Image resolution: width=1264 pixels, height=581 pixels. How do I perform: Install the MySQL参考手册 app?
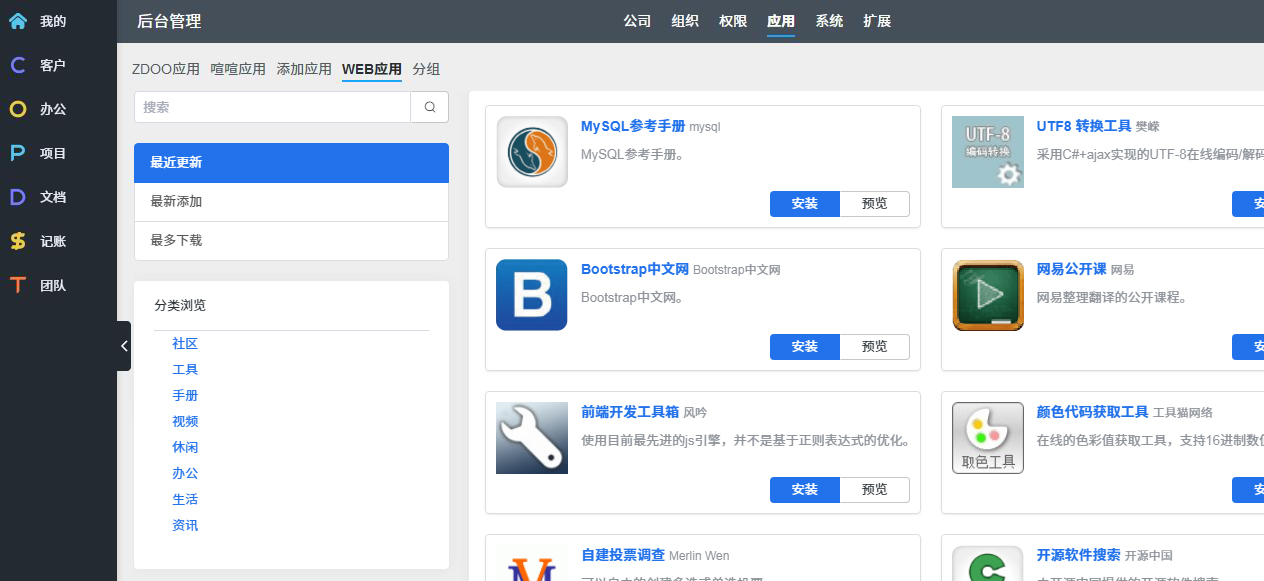(x=804, y=204)
